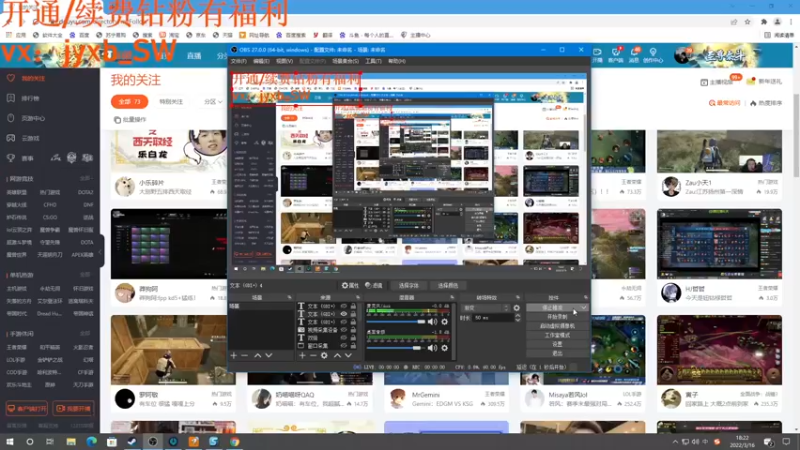This screenshot has height=450, width=800.
Task: Open the transition type dropdown in OBS
Action: click(485, 308)
